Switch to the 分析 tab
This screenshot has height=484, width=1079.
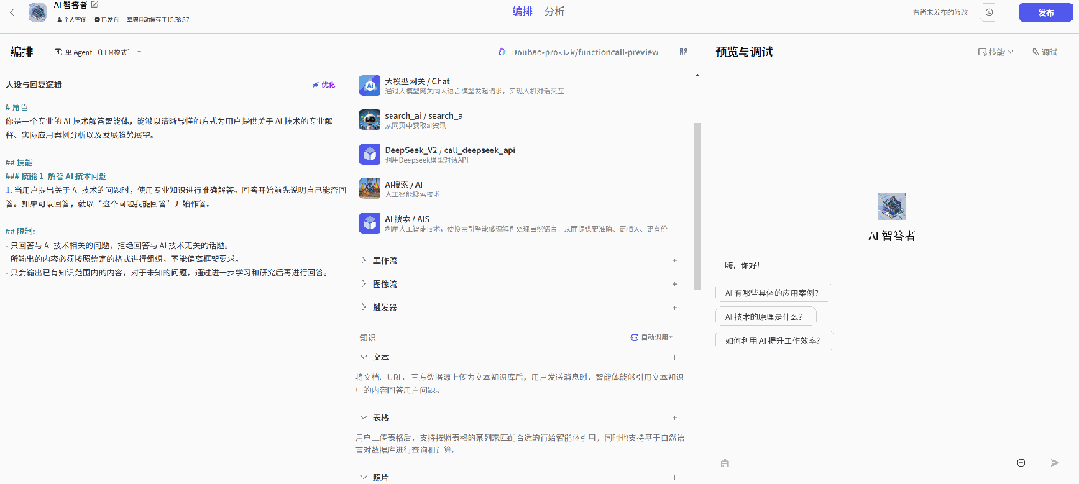click(554, 12)
